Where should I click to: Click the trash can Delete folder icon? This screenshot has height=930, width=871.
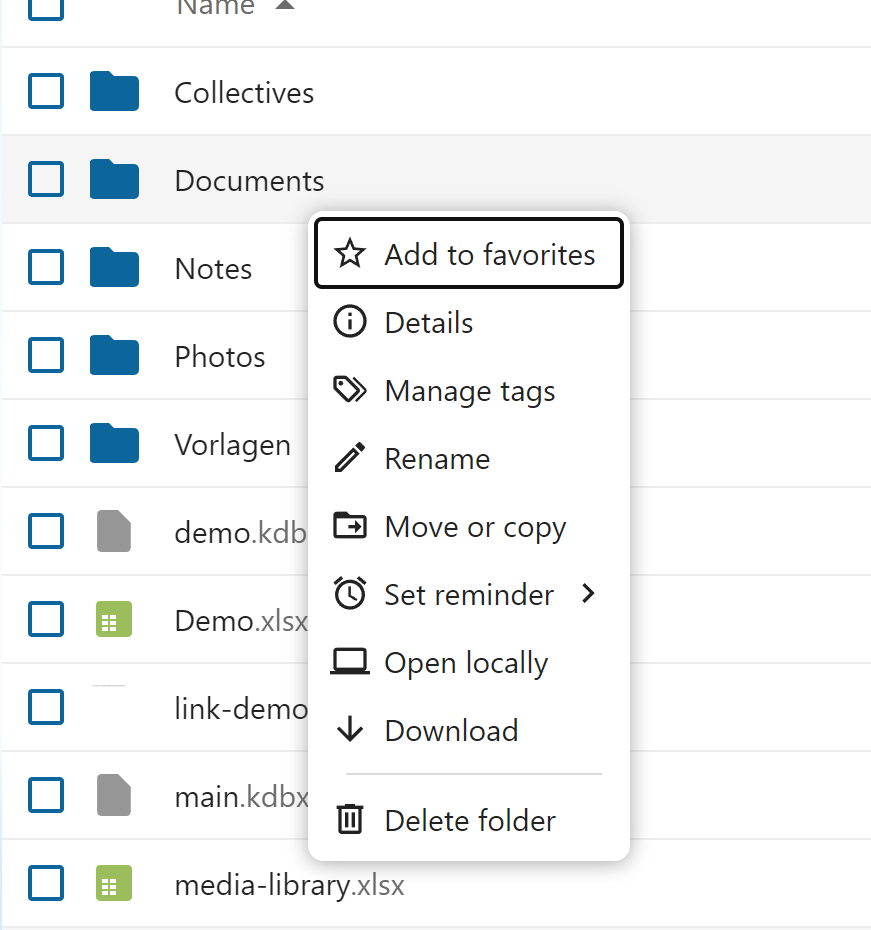tap(349, 820)
